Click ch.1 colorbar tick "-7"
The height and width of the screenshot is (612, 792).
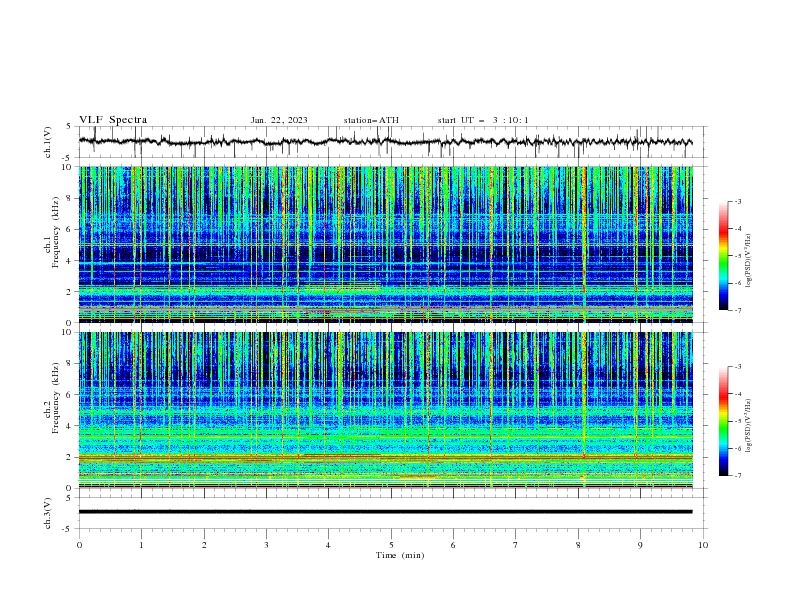click(738, 310)
